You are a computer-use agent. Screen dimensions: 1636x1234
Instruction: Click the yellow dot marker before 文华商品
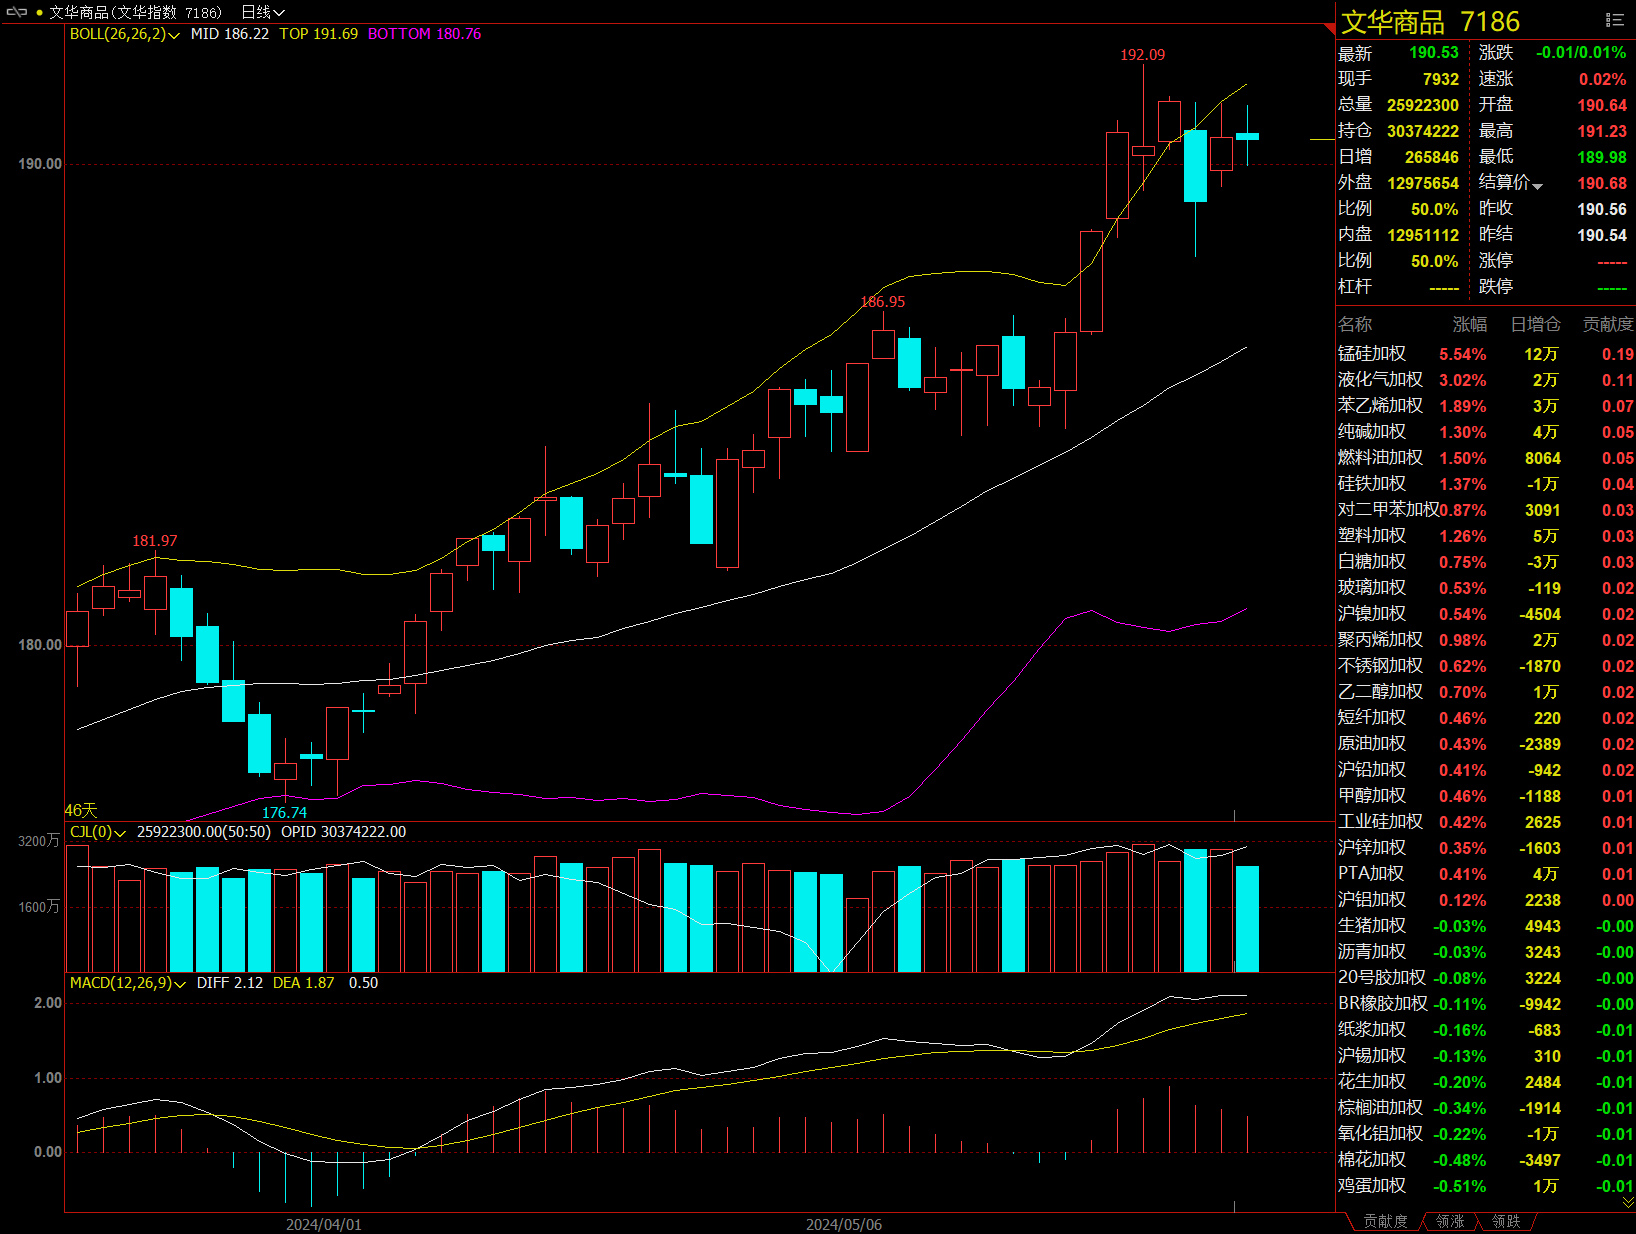click(39, 13)
